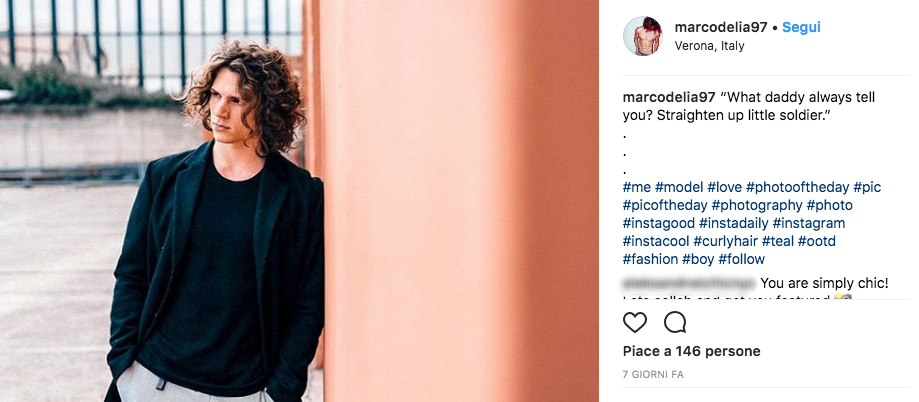This screenshot has height=402, width=919.
Task: Open Verona, Italy location link
Action: tap(709, 46)
